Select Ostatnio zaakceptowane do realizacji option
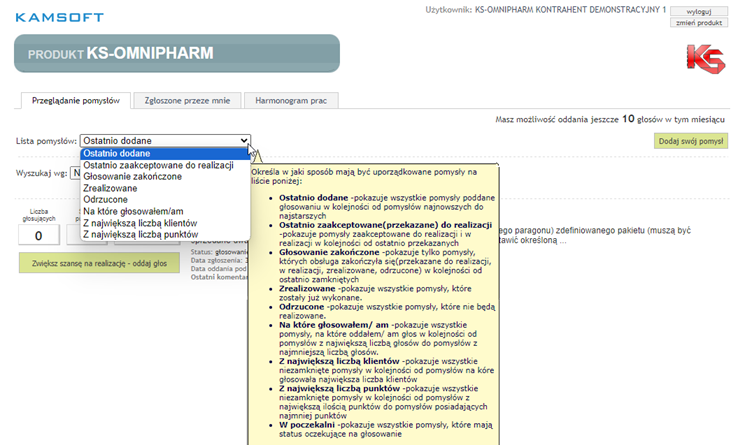The image size is (731, 445). (x=165, y=165)
